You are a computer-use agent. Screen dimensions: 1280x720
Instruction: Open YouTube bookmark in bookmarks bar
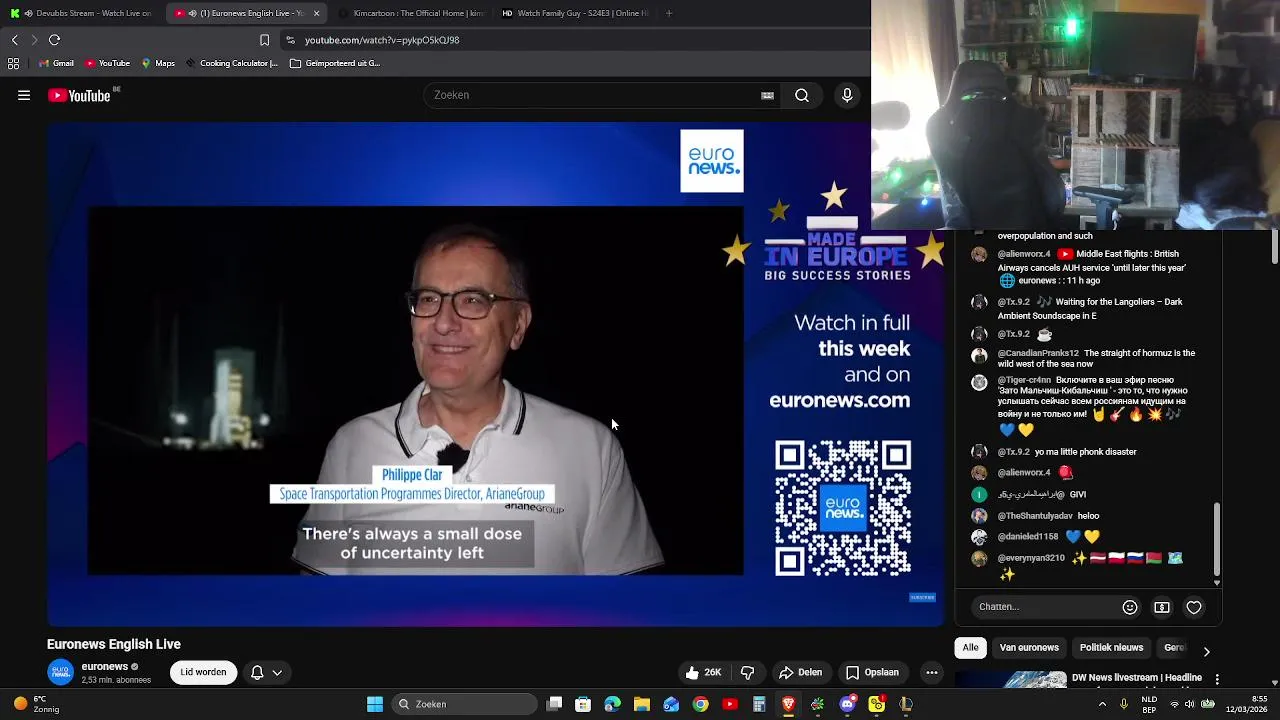pyautogui.click(x=108, y=63)
